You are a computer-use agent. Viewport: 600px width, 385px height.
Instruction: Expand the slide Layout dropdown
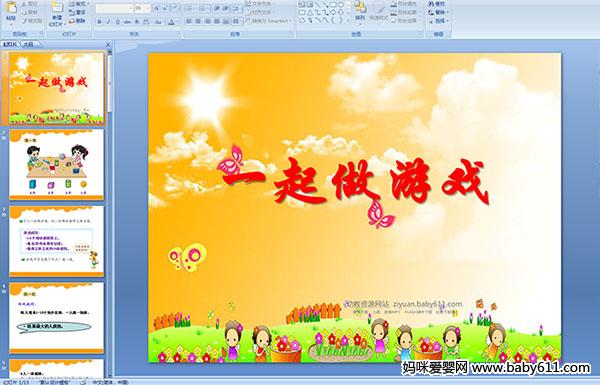[x=79, y=4]
